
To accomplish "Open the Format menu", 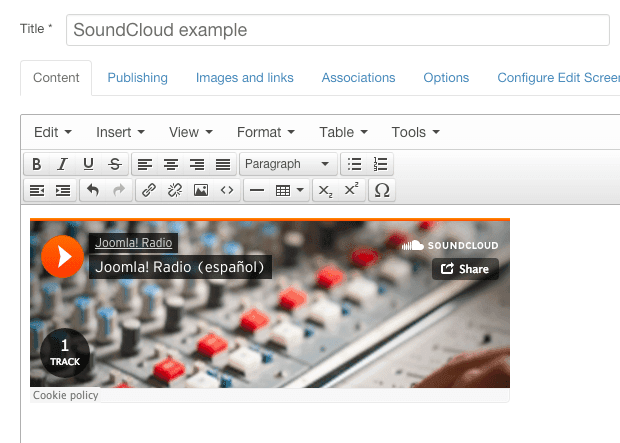I will [x=266, y=132].
